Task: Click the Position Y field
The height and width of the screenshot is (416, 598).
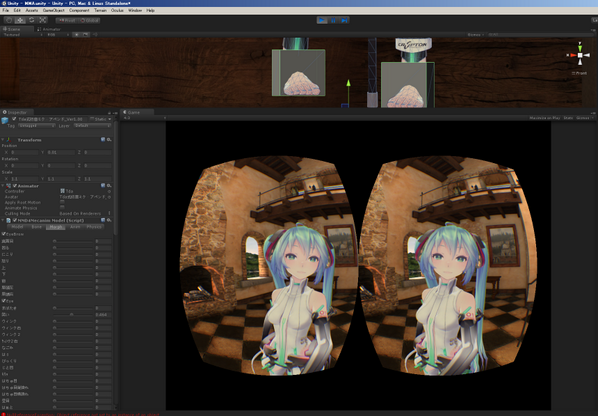Action: 61,152
